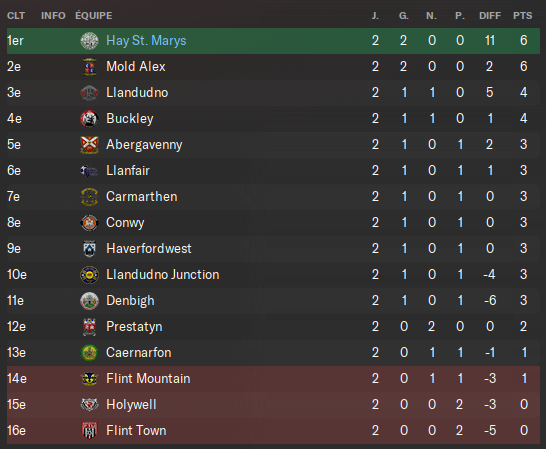Select the Caernarfon team name
Image resolution: width=546 pixels, height=449 pixels.
pos(139,353)
